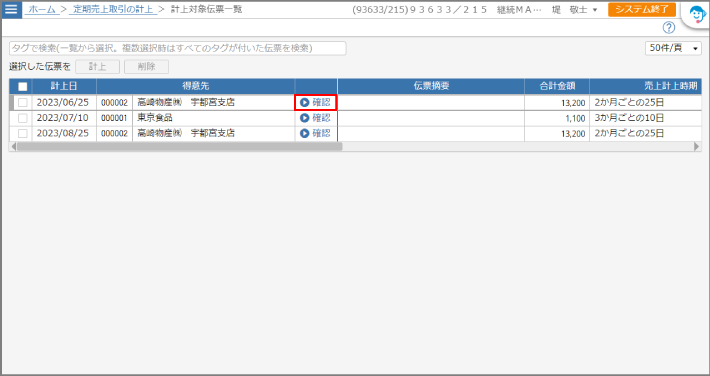Click 確認 for the 2023/07/10 row
710x376 pixels.
(x=316, y=118)
